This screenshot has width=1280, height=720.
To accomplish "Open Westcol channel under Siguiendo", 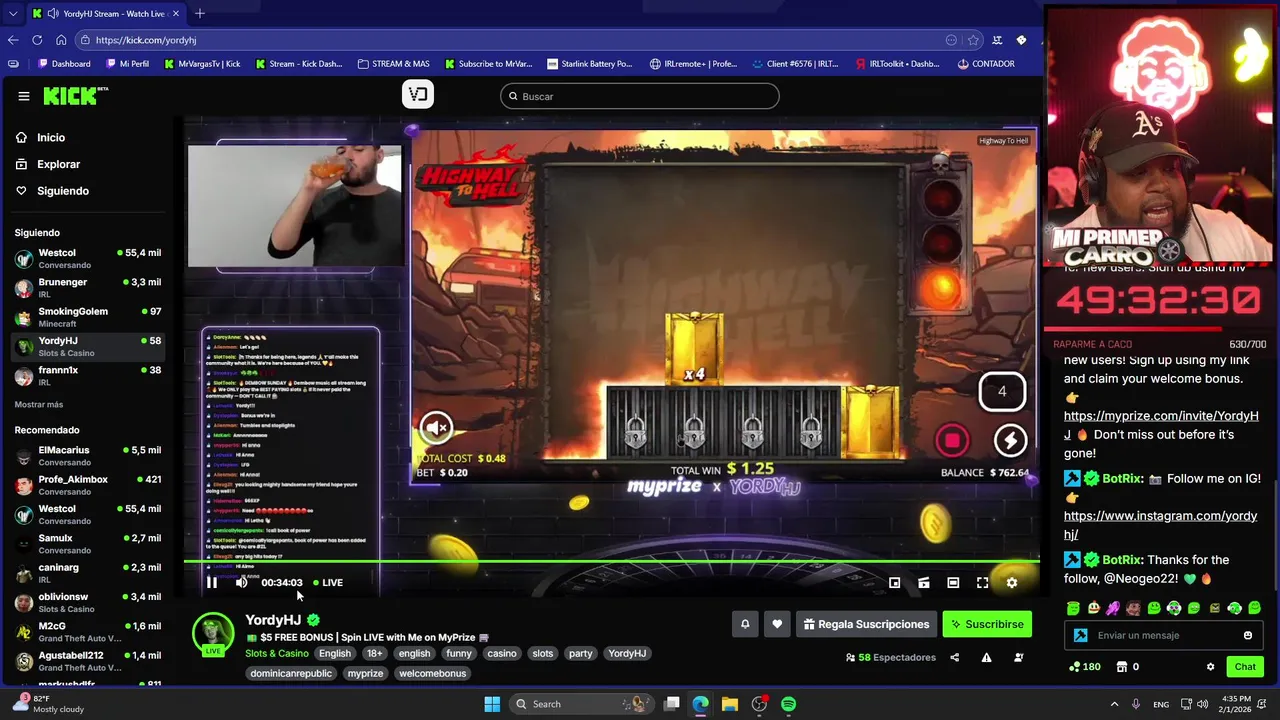I will 88,258.
